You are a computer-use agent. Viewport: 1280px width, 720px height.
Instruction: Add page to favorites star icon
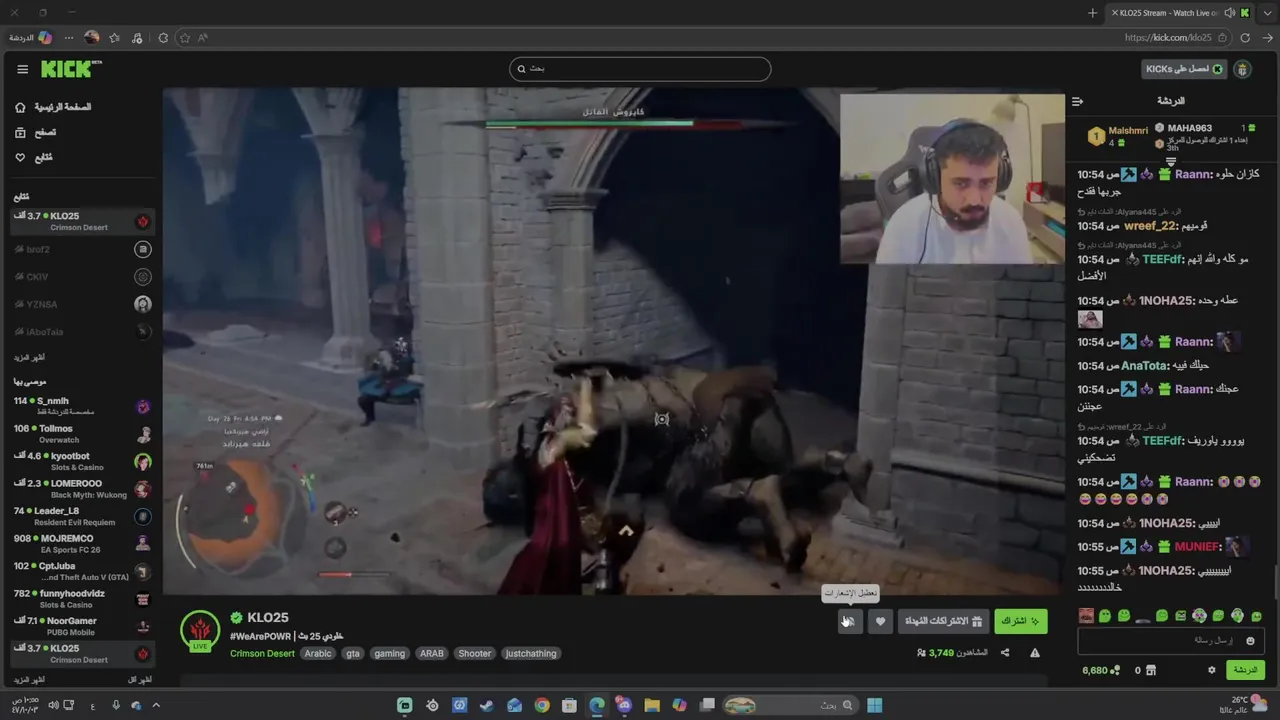coord(184,38)
